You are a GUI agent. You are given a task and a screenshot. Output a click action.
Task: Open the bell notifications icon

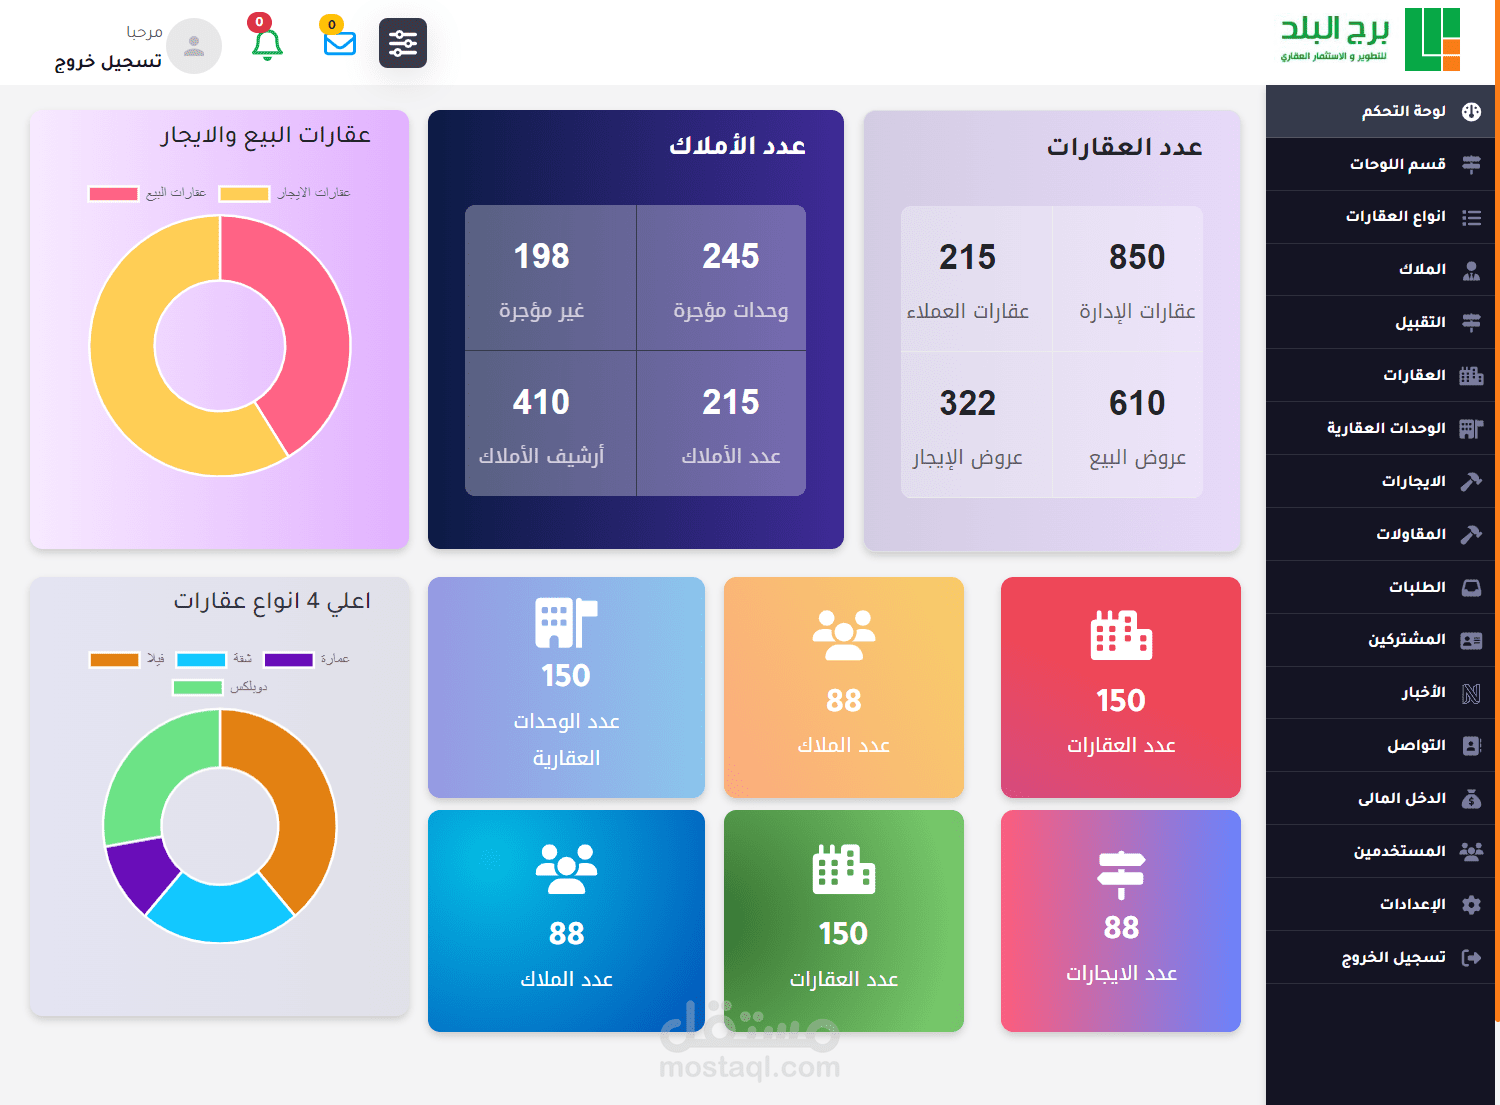[268, 46]
